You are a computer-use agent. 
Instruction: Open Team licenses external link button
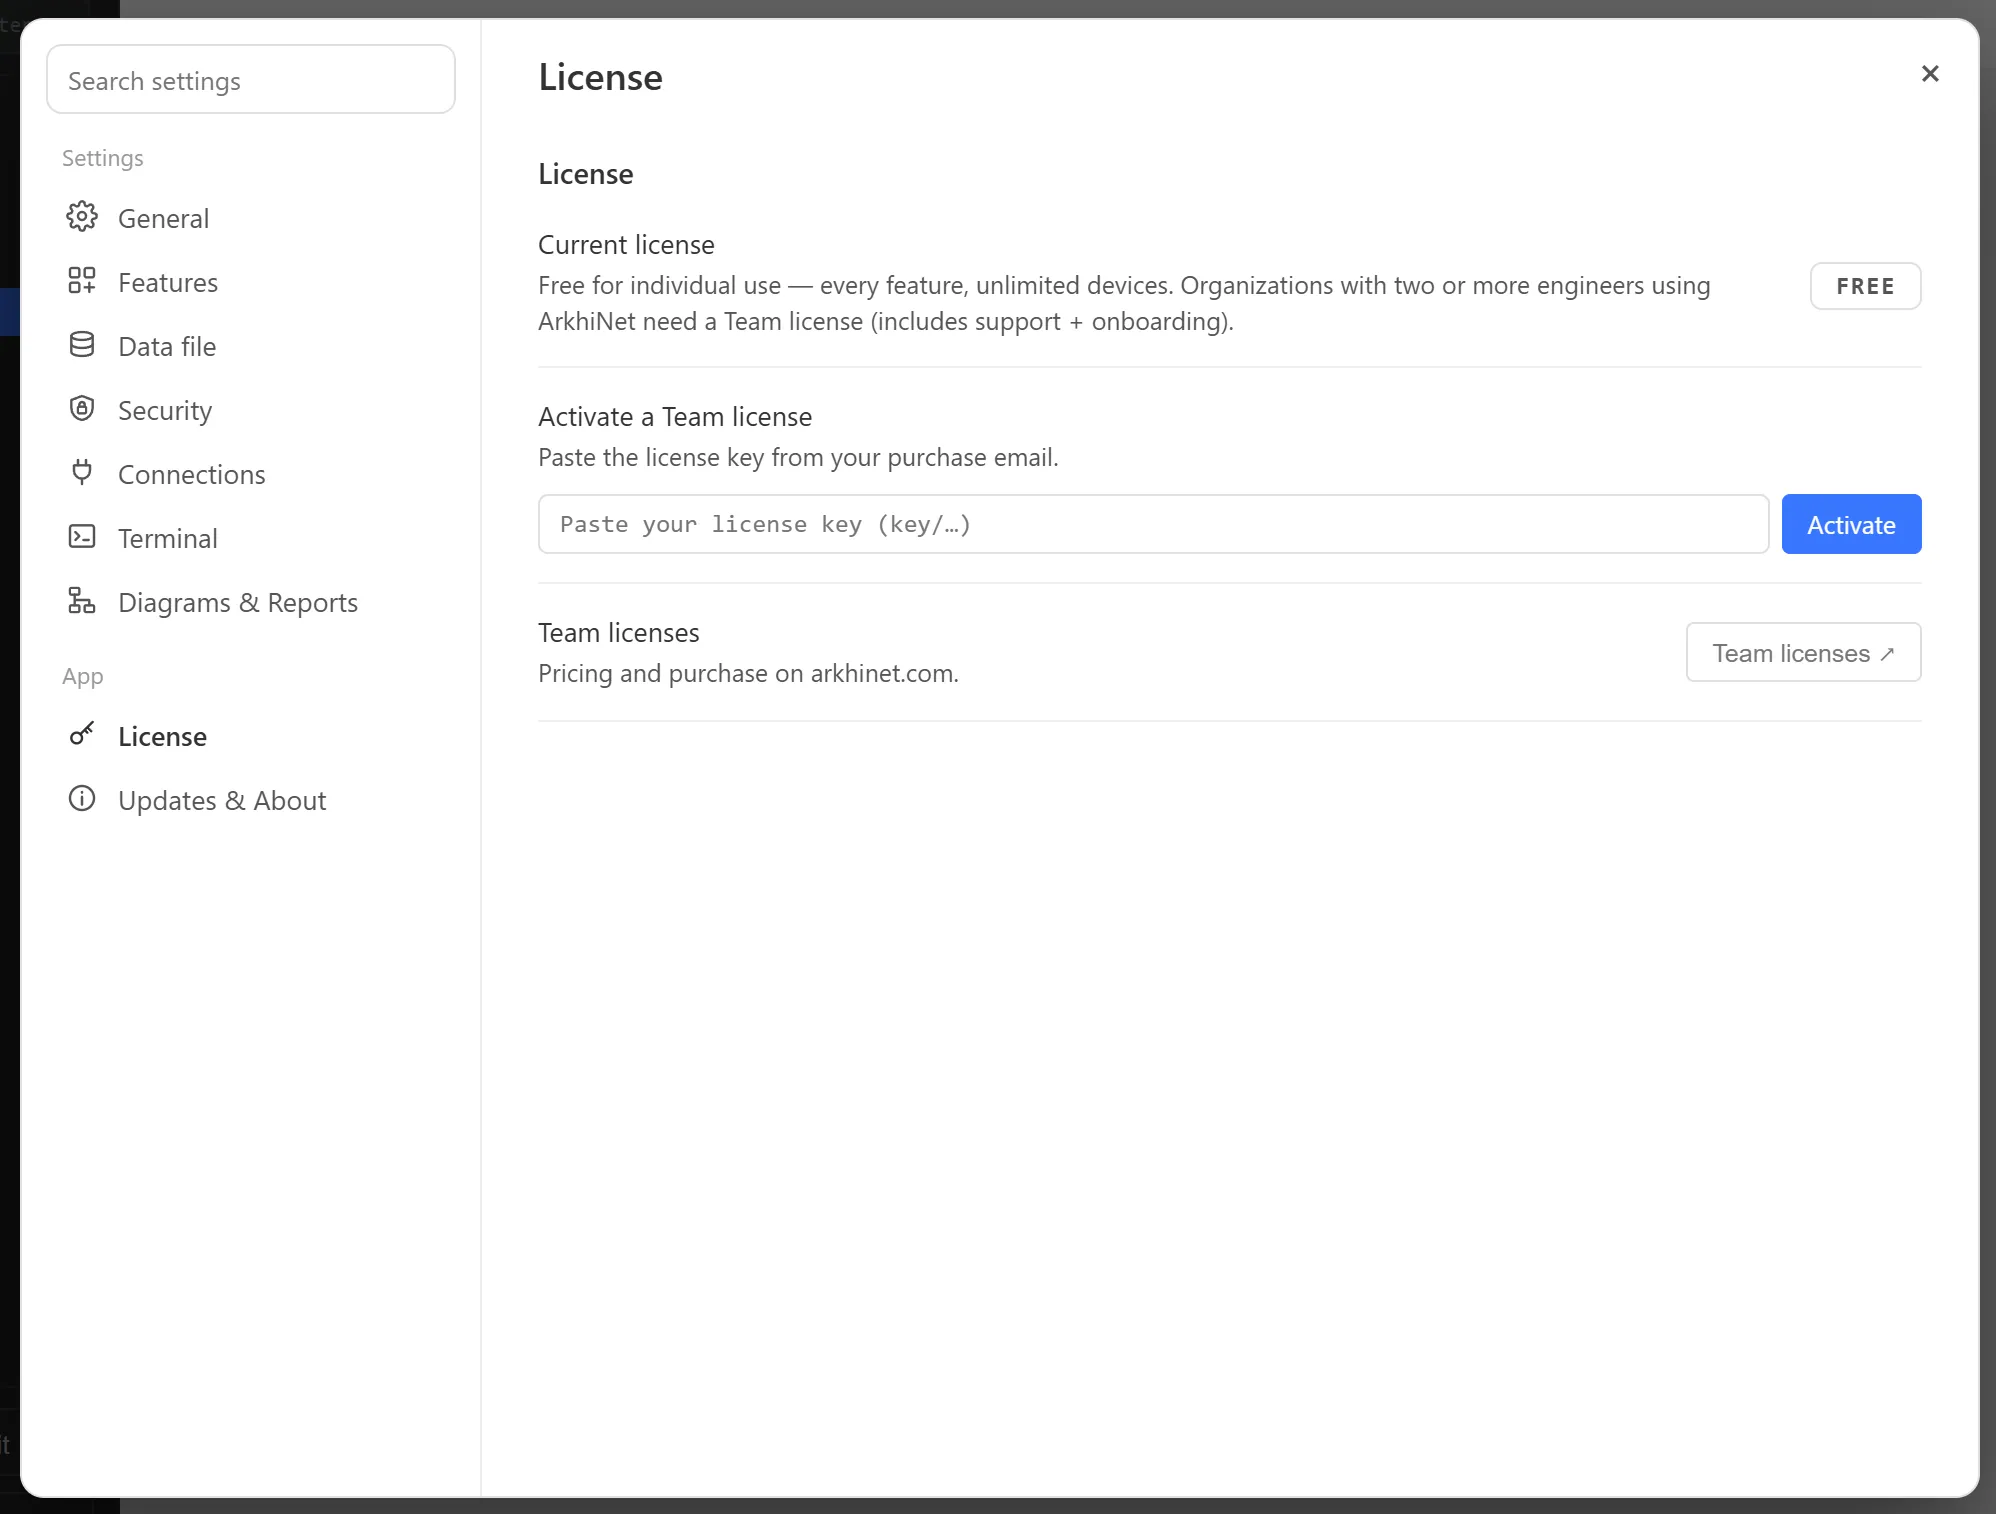1803,653
